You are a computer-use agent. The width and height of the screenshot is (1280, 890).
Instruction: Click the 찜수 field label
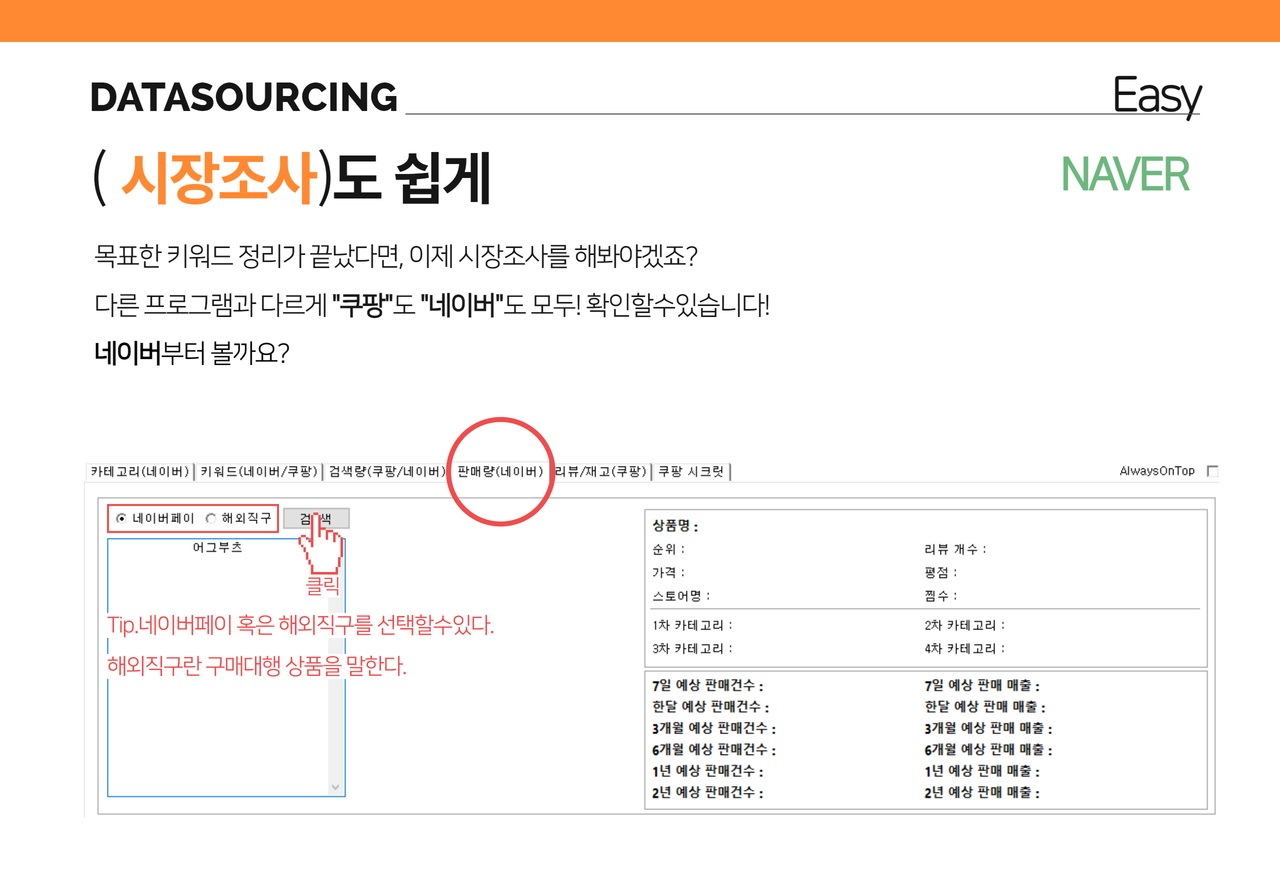point(941,595)
